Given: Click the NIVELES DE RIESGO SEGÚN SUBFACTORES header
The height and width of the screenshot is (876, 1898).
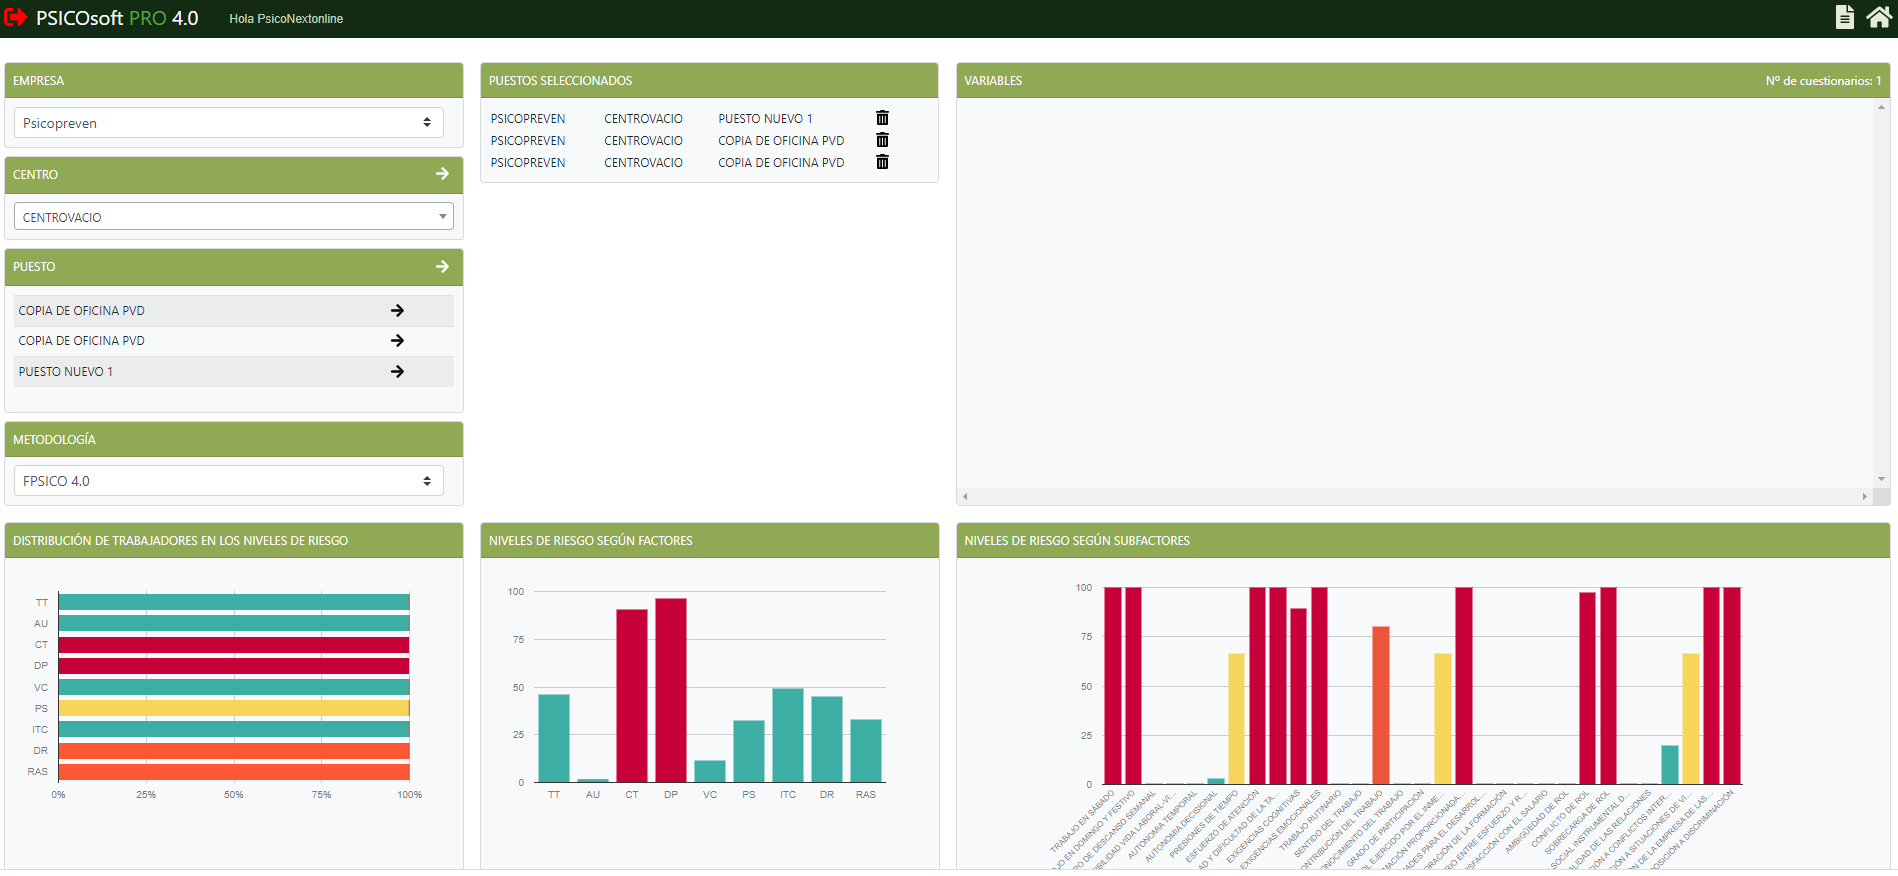Looking at the screenshot, I should pyautogui.click(x=1423, y=540).
